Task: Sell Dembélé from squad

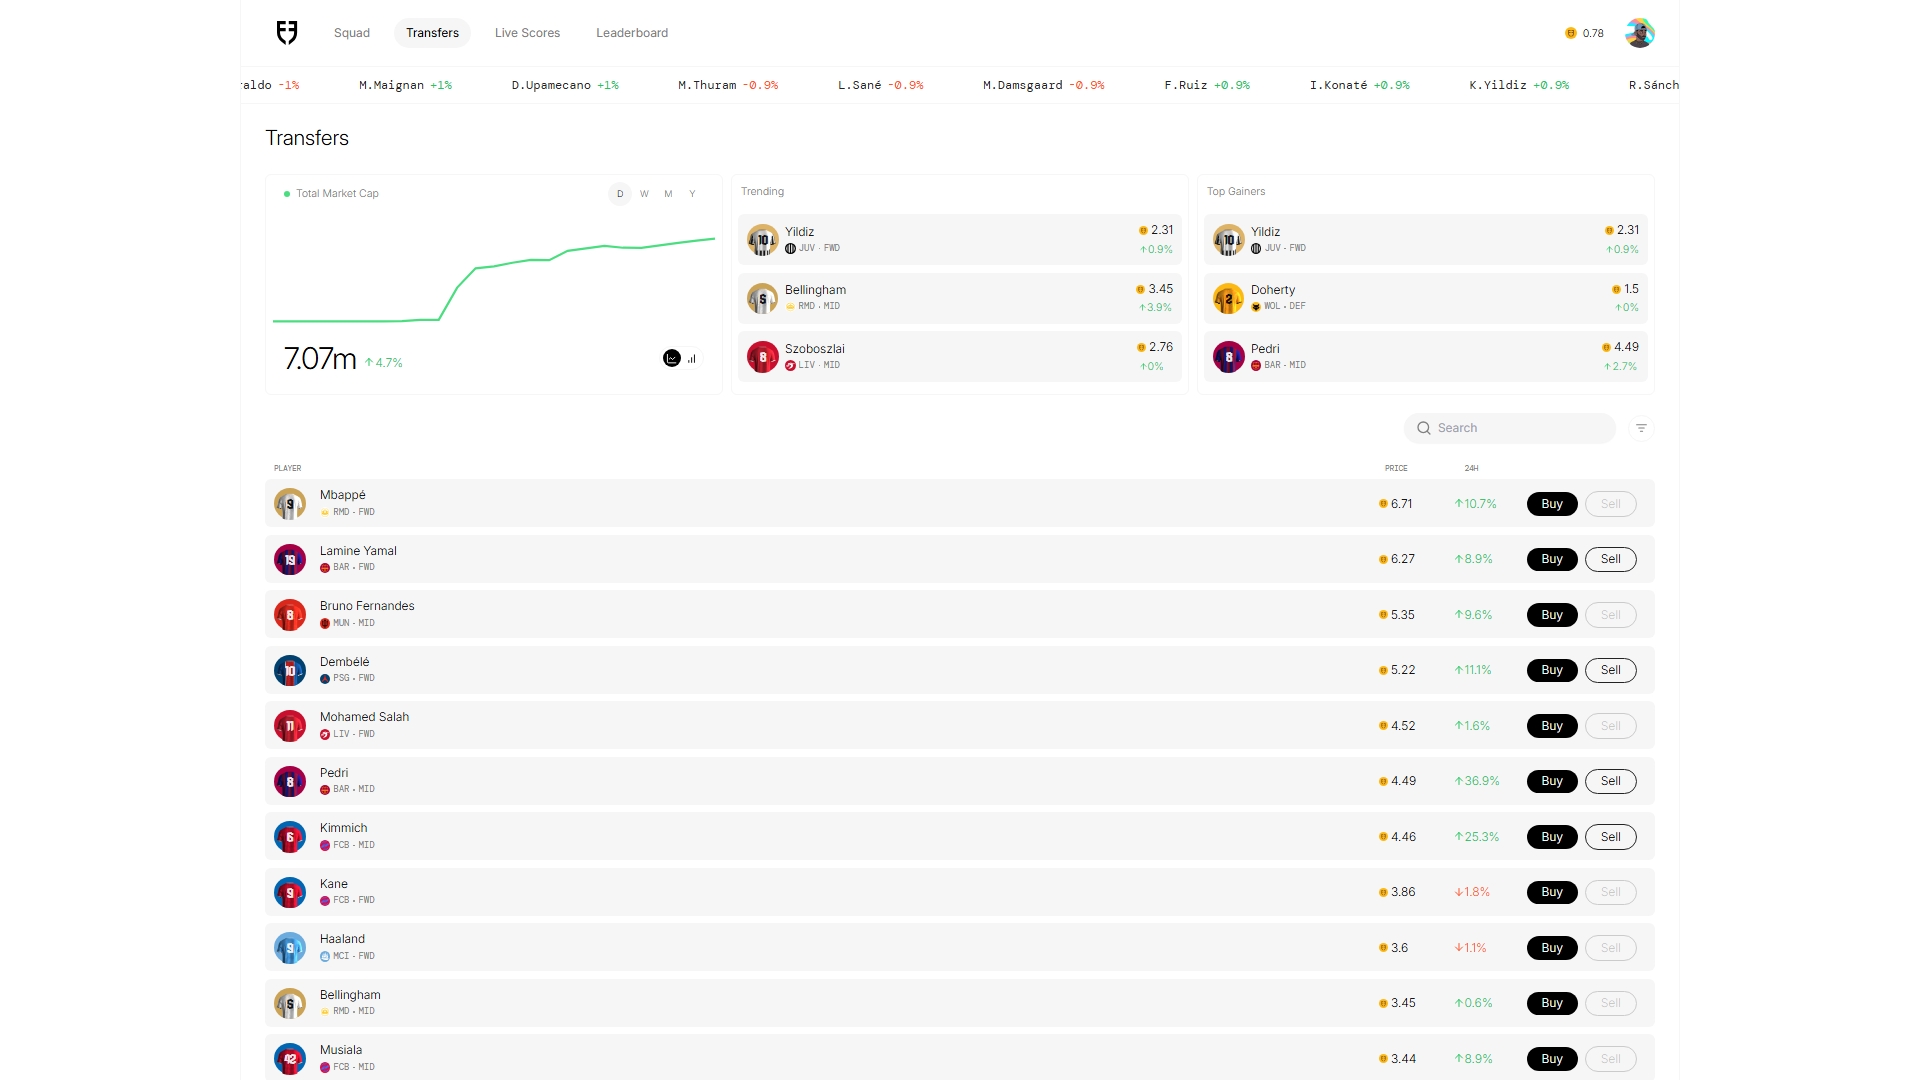Action: [x=1610, y=670]
